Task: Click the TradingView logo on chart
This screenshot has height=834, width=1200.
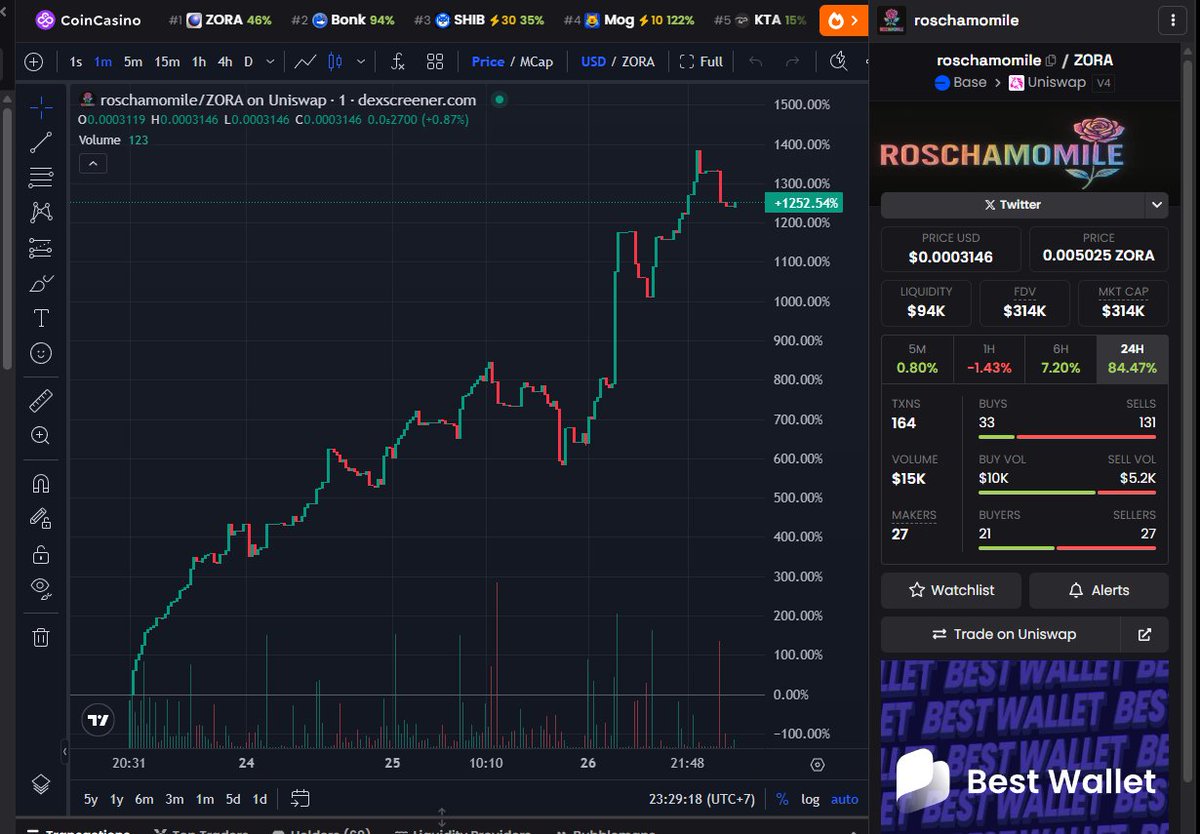Action: tap(97, 720)
